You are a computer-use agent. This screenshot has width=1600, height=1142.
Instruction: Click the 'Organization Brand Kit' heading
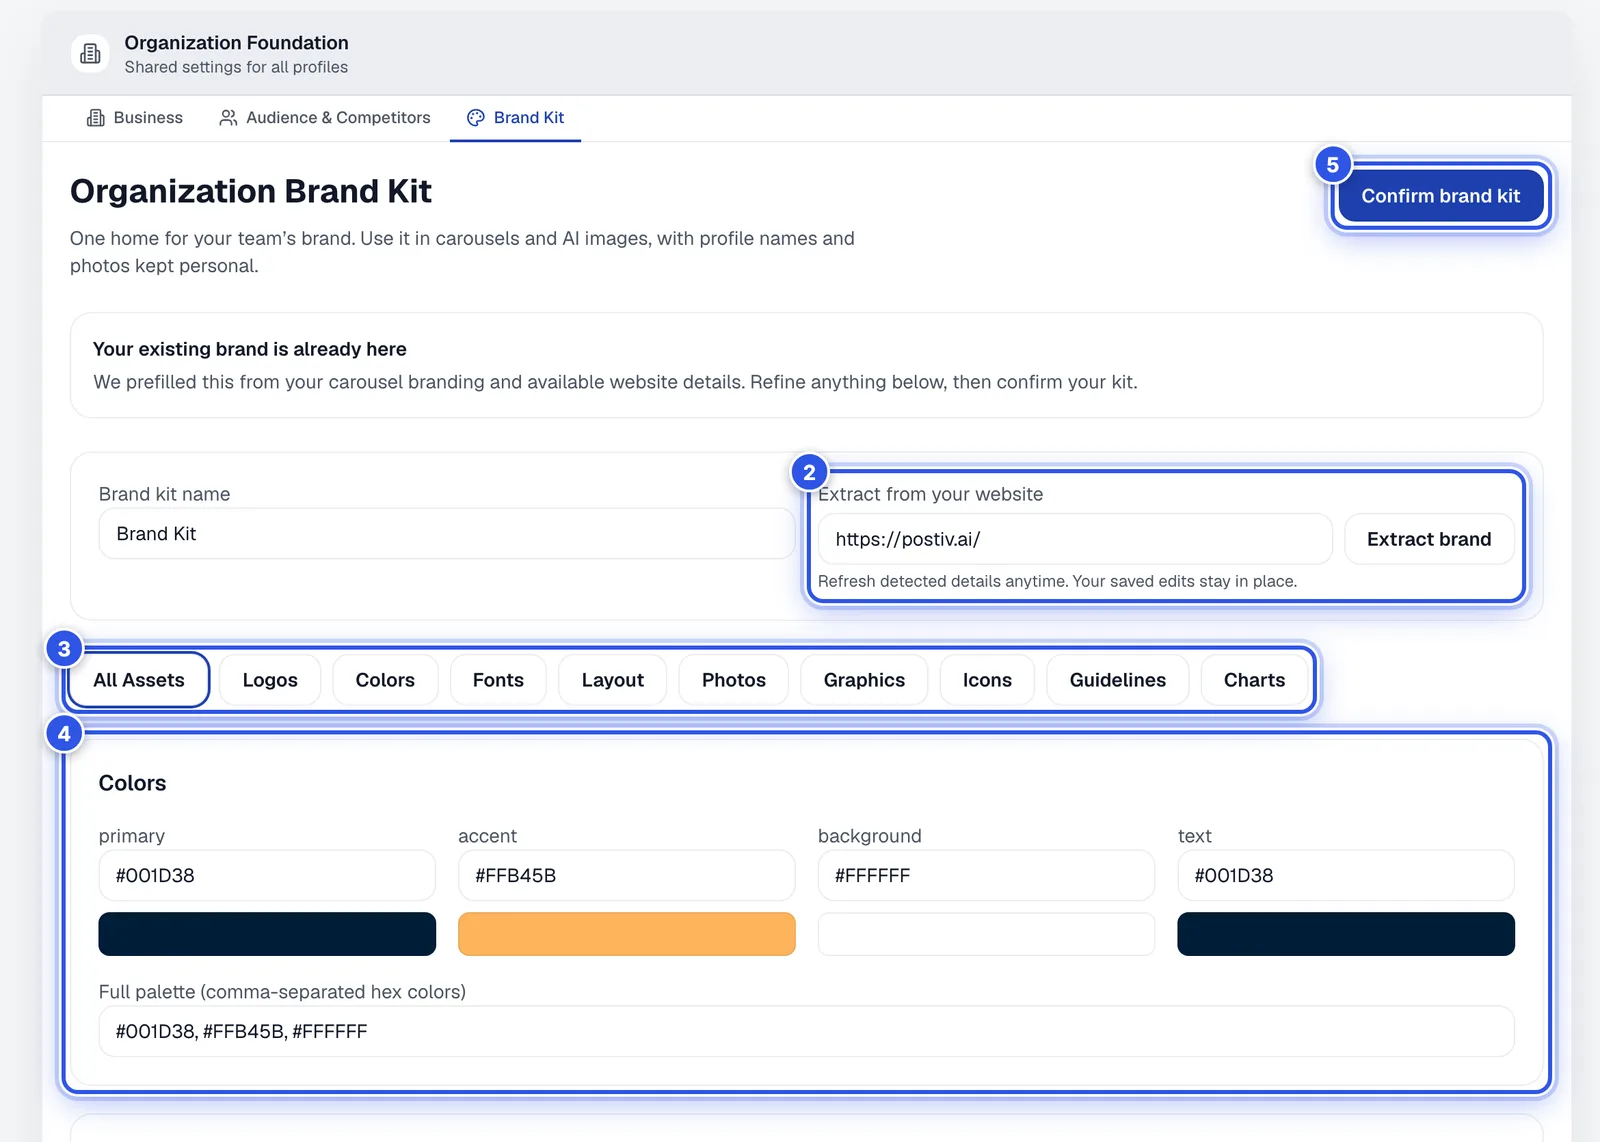[x=251, y=191]
